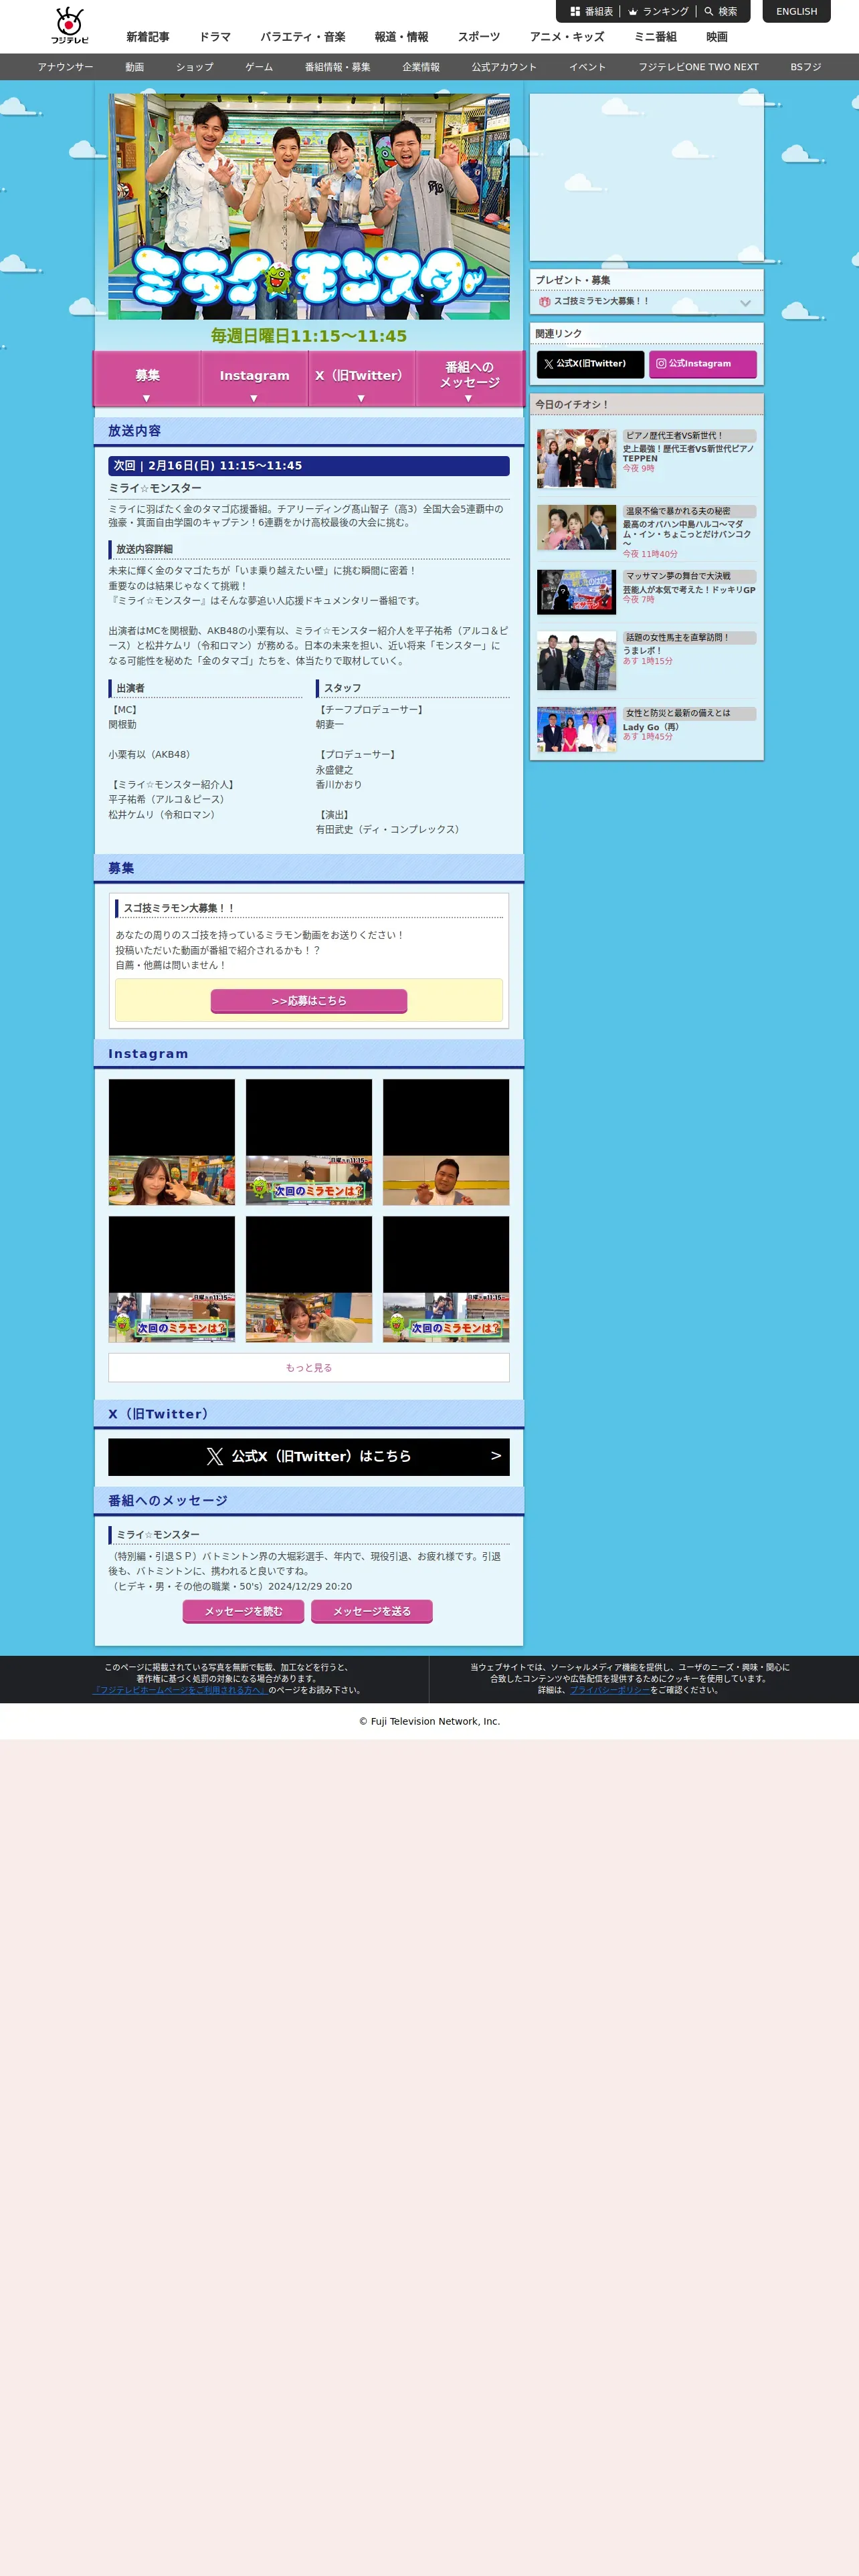The height and width of the screenshot is (2576, 859).
Task: Click 次回 2月16日(日) 11:15〜11:45 bar
Action: [x=309, y=466]
